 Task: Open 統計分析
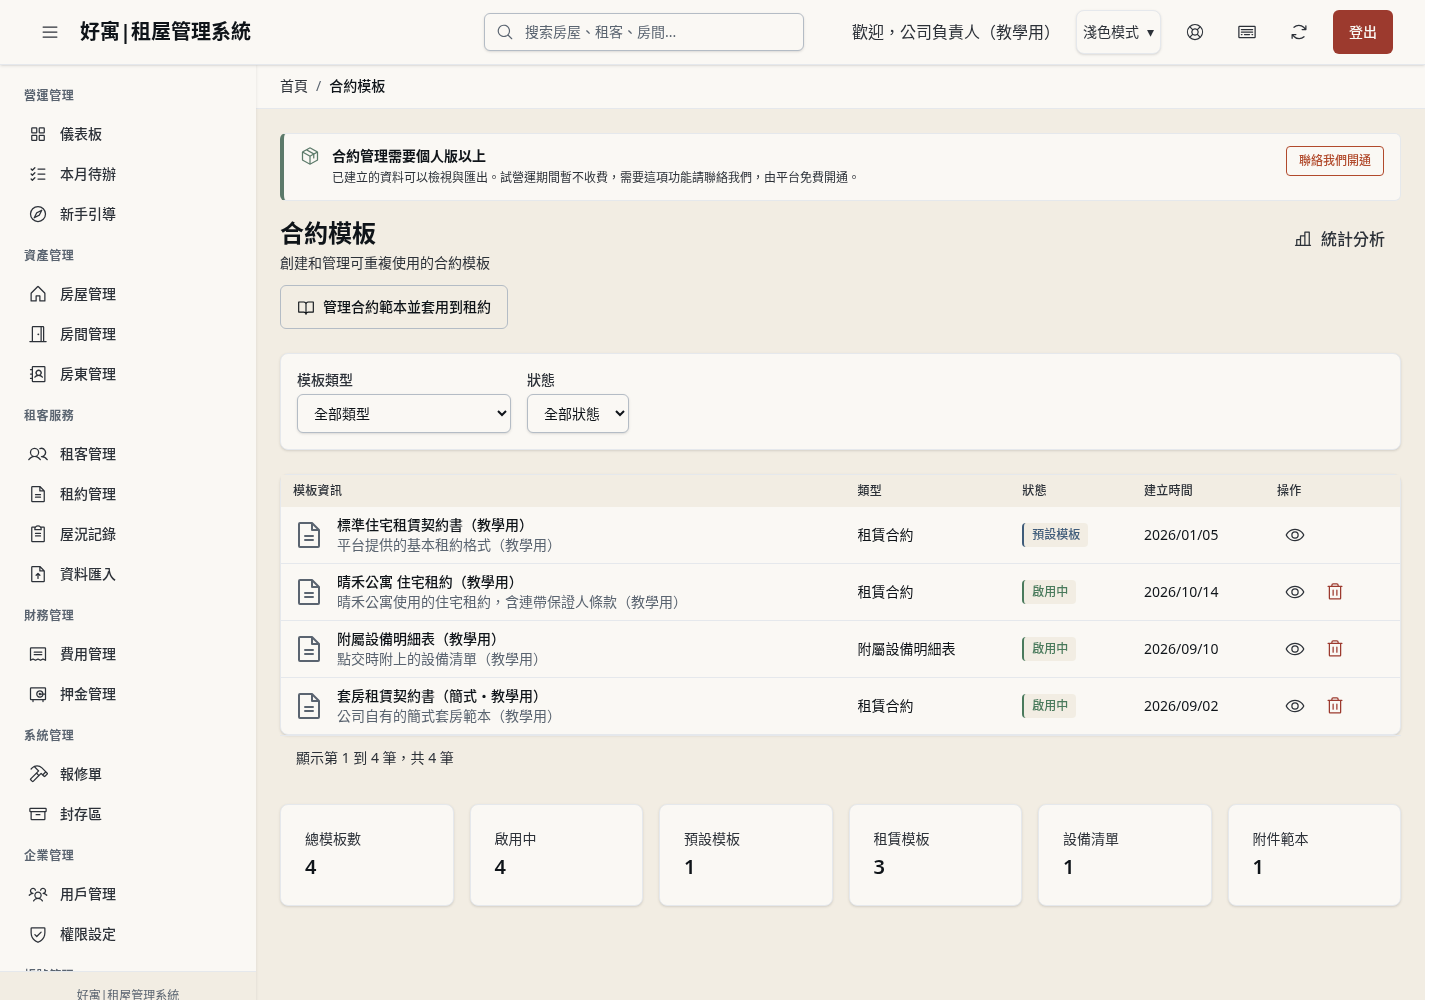point(1340,239)
